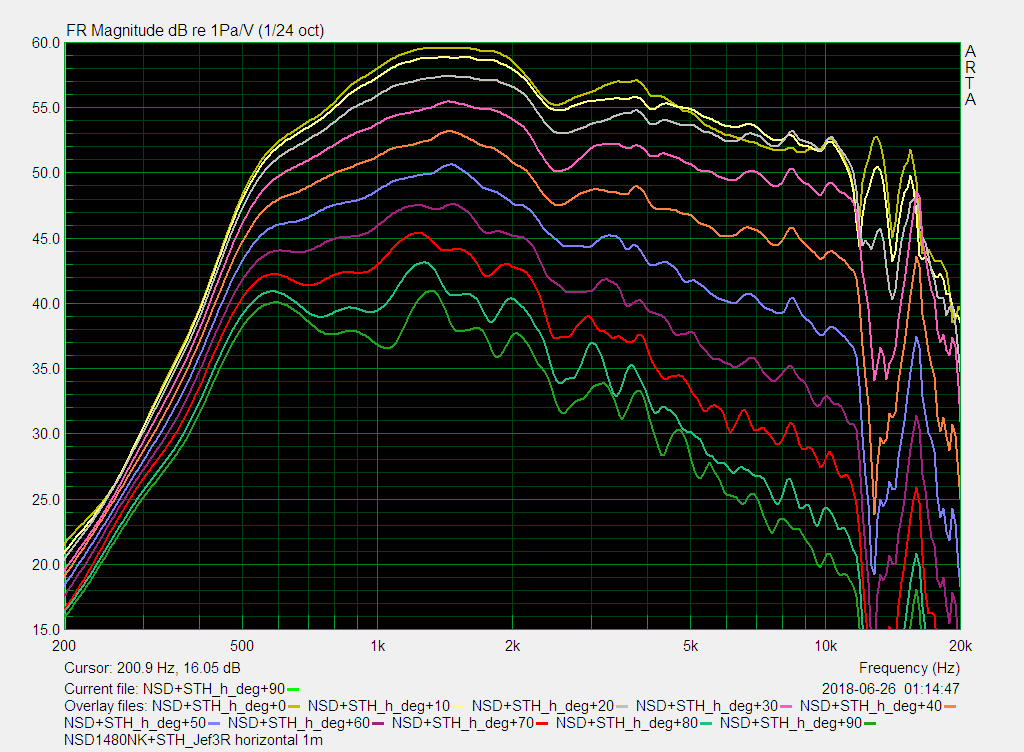Click the legend entry 'NSD+STH_h_deg+80'
Screen dimensions: 1024x752
(627, 723)
